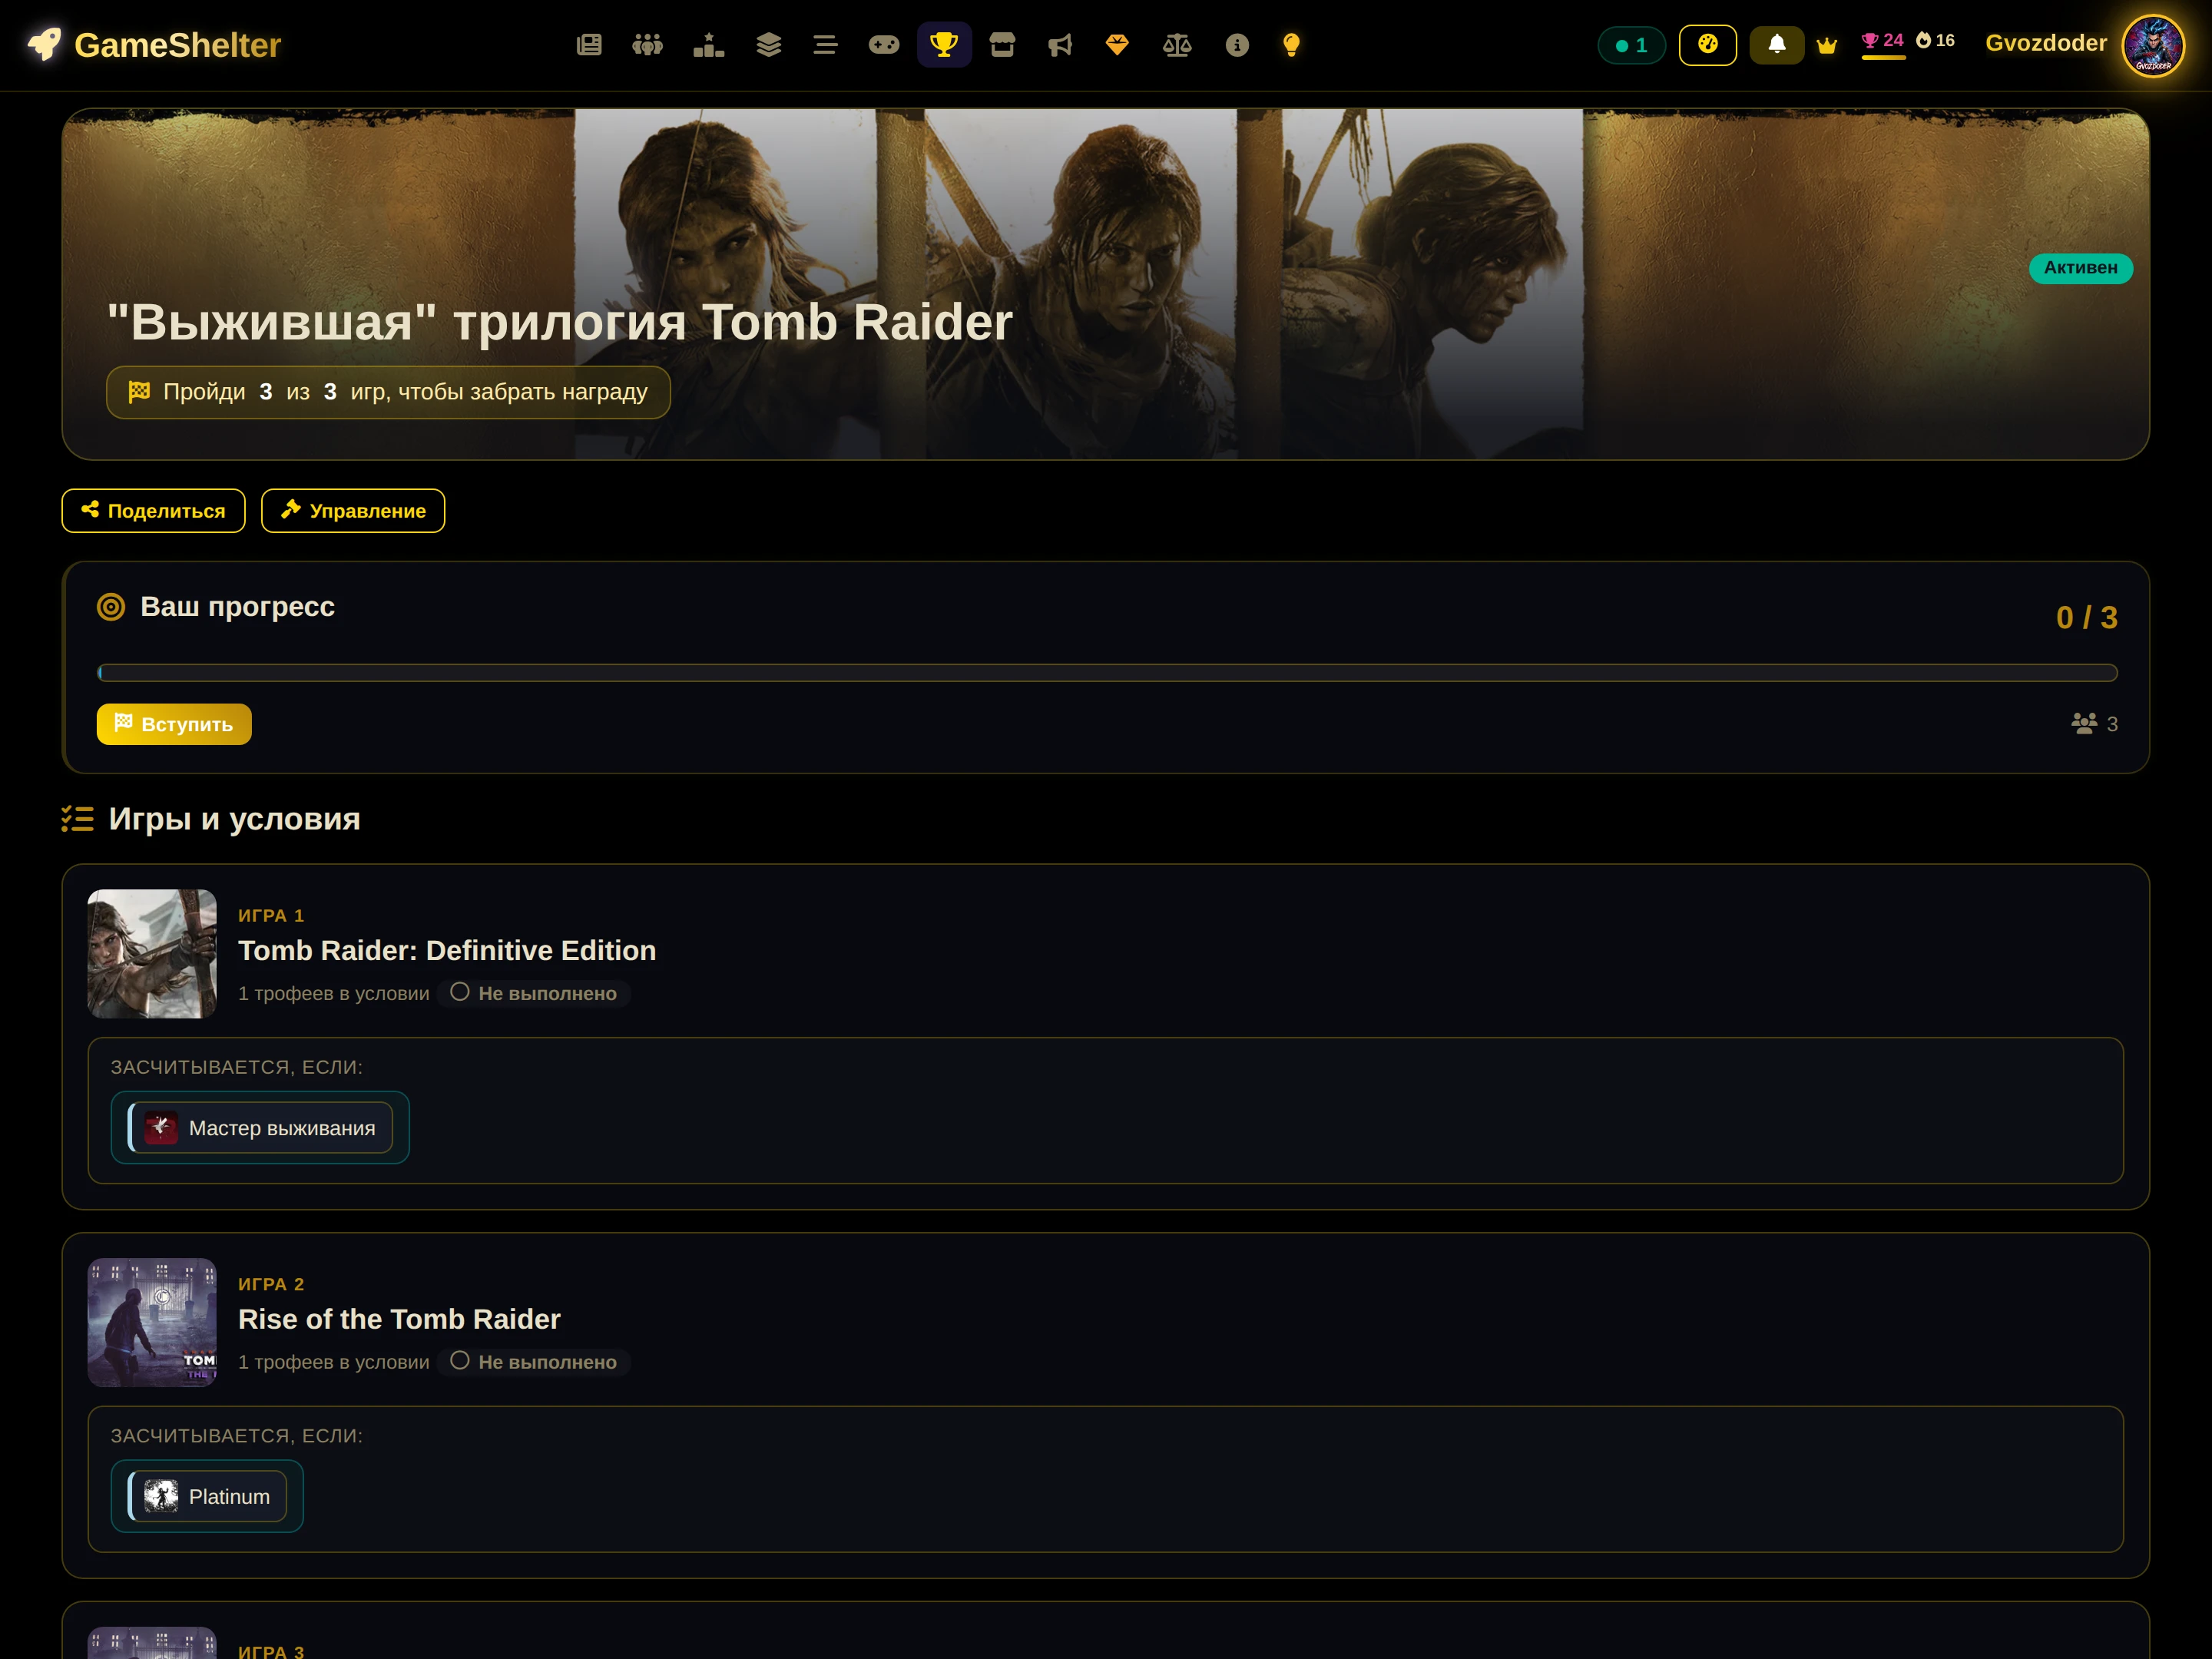The image size is (2212, 1659).
Task: Open the leaderboard podium icon
Action: (708, 45)
